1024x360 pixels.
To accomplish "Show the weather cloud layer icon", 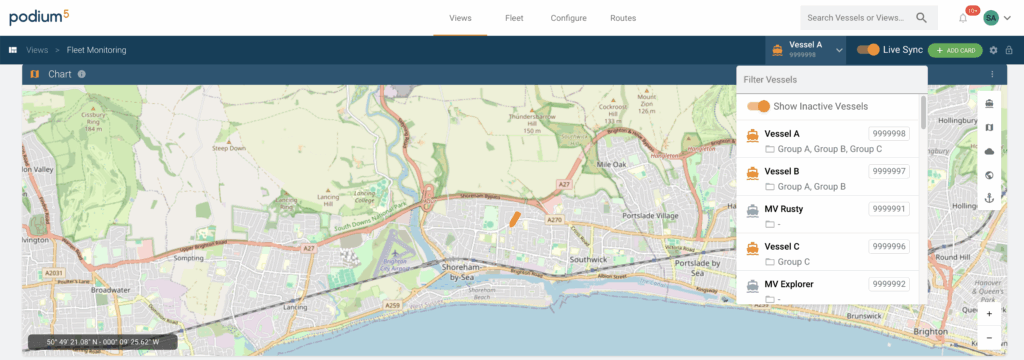I will click(989, 151).
